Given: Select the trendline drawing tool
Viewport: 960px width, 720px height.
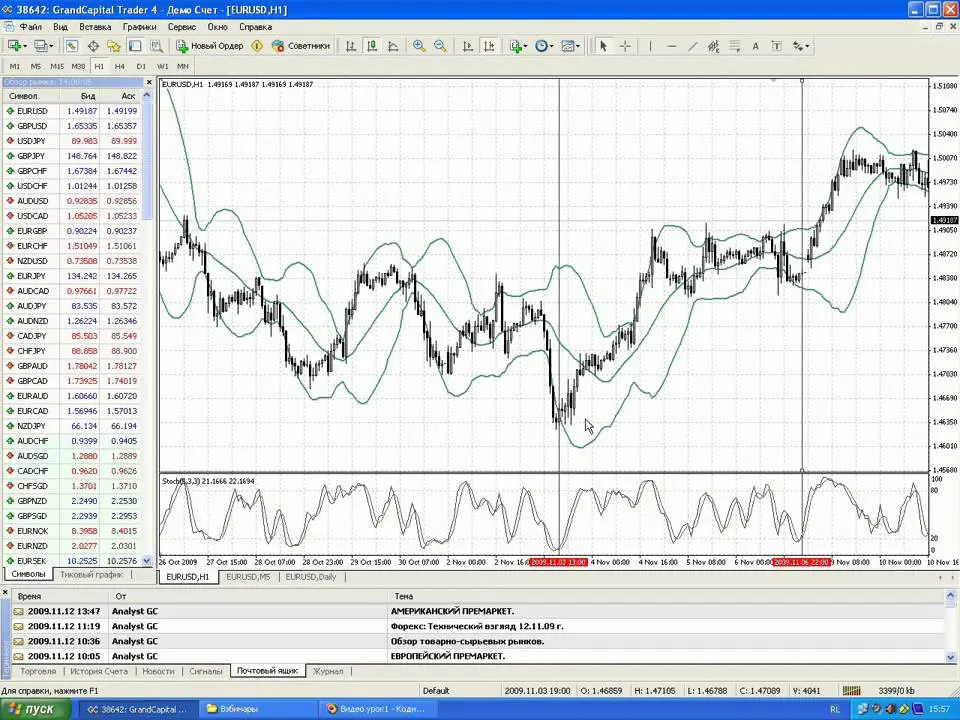Looking at the screenshot, I should tap(692, 46).
